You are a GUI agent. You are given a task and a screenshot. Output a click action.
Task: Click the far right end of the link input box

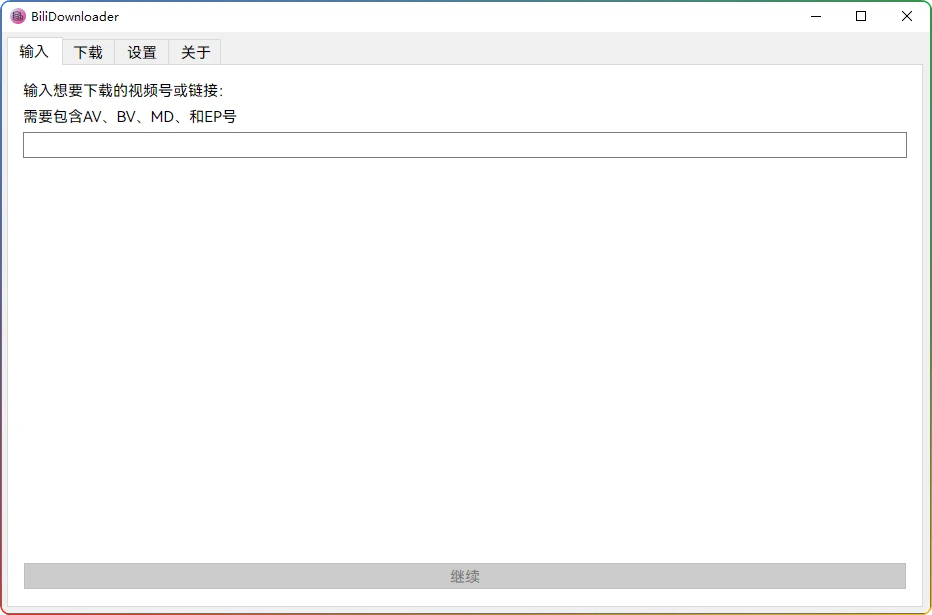tap(898, 145)
